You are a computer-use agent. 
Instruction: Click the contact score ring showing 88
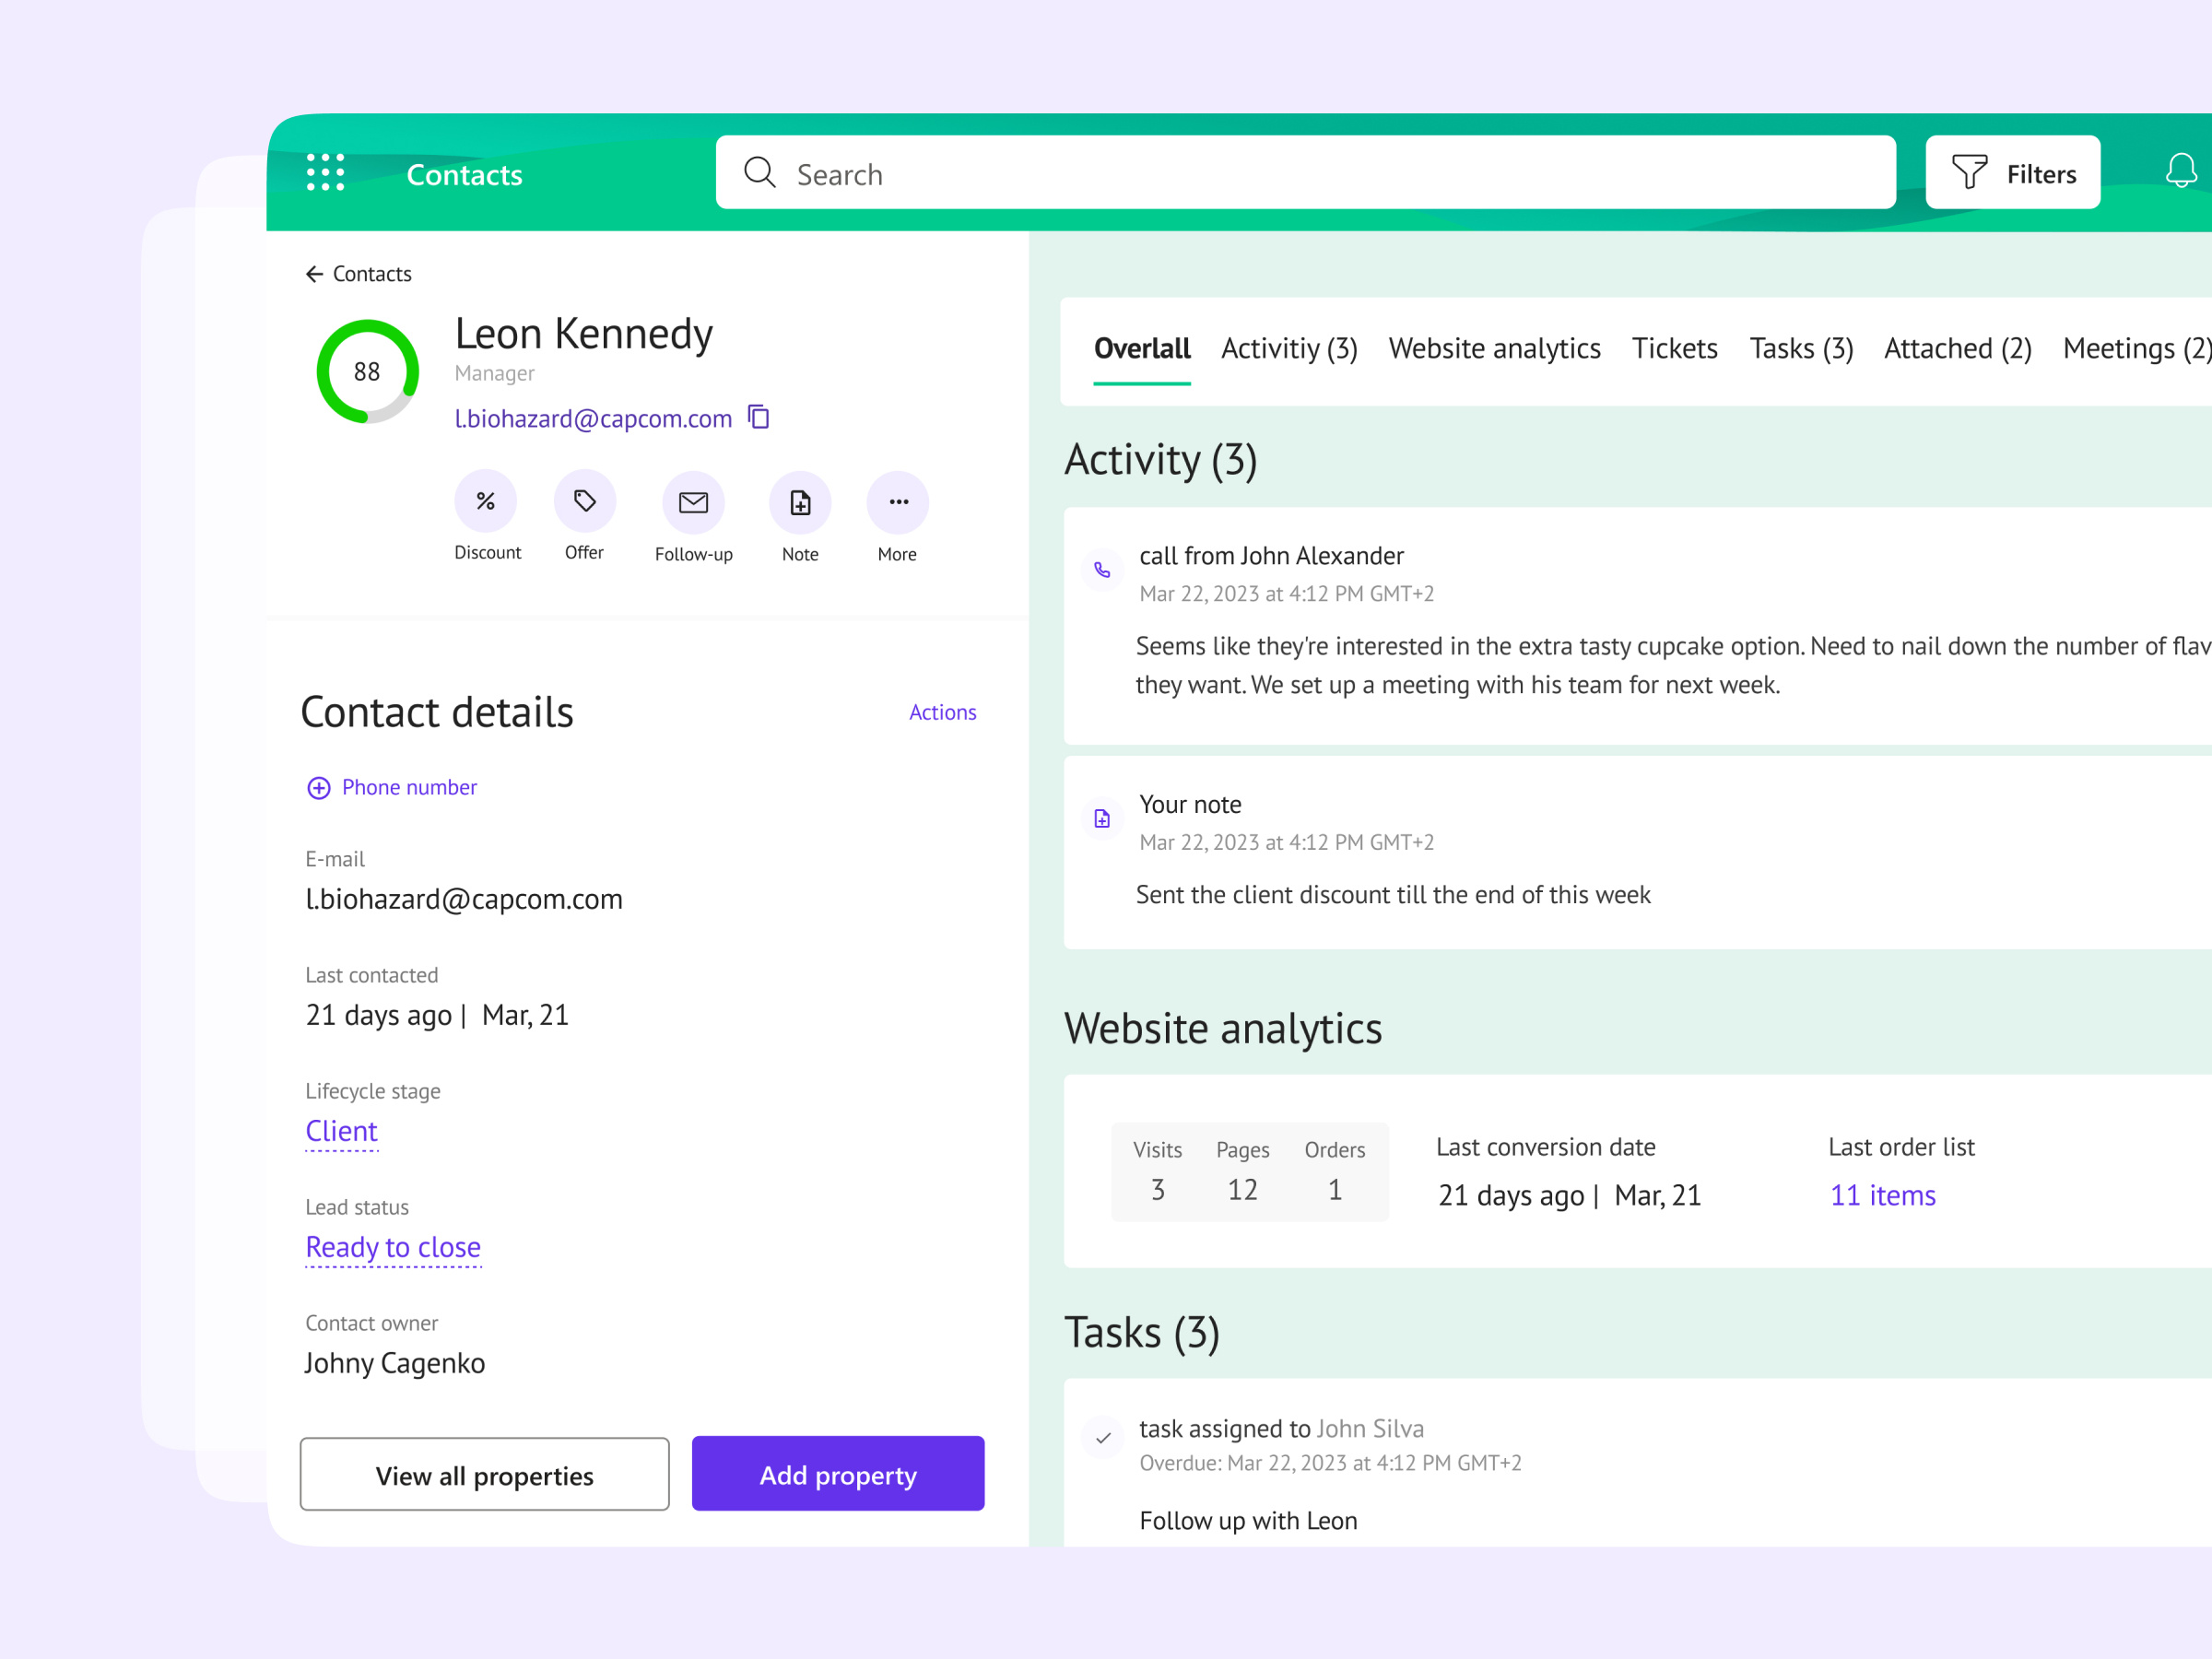click(366, 372)
